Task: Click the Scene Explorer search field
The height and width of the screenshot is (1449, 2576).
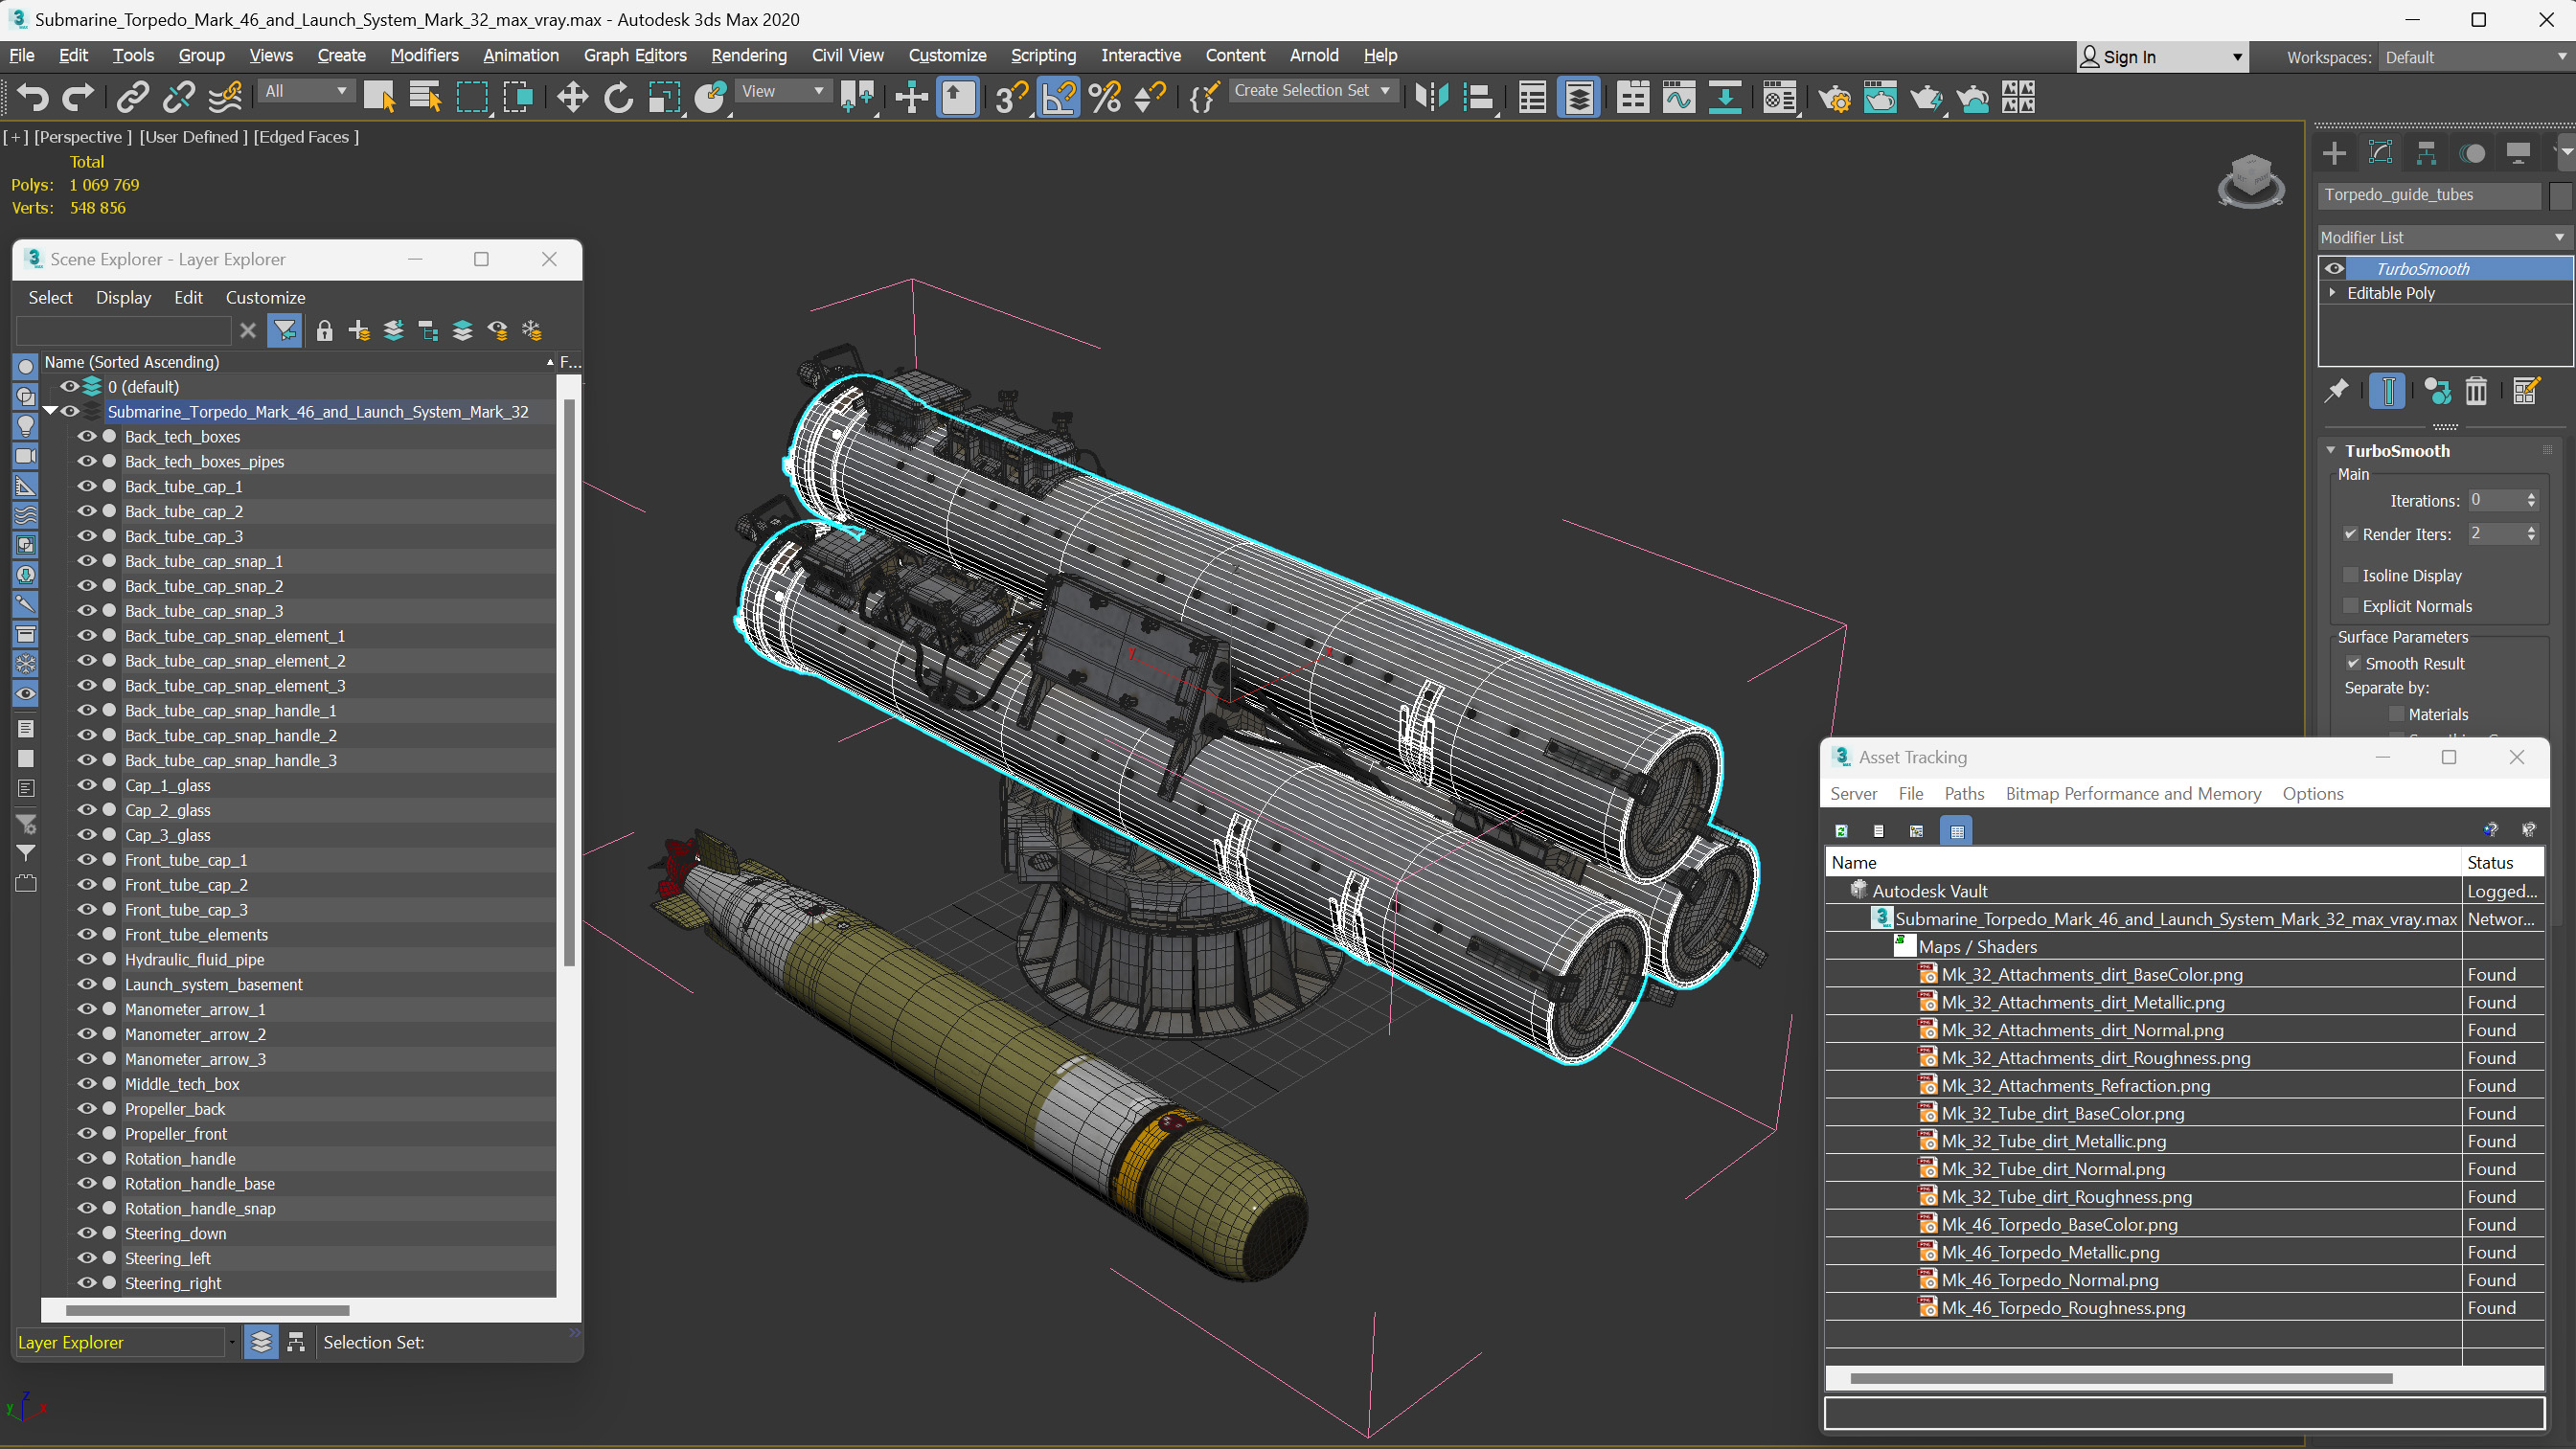Action: click(x=124, y=331)
